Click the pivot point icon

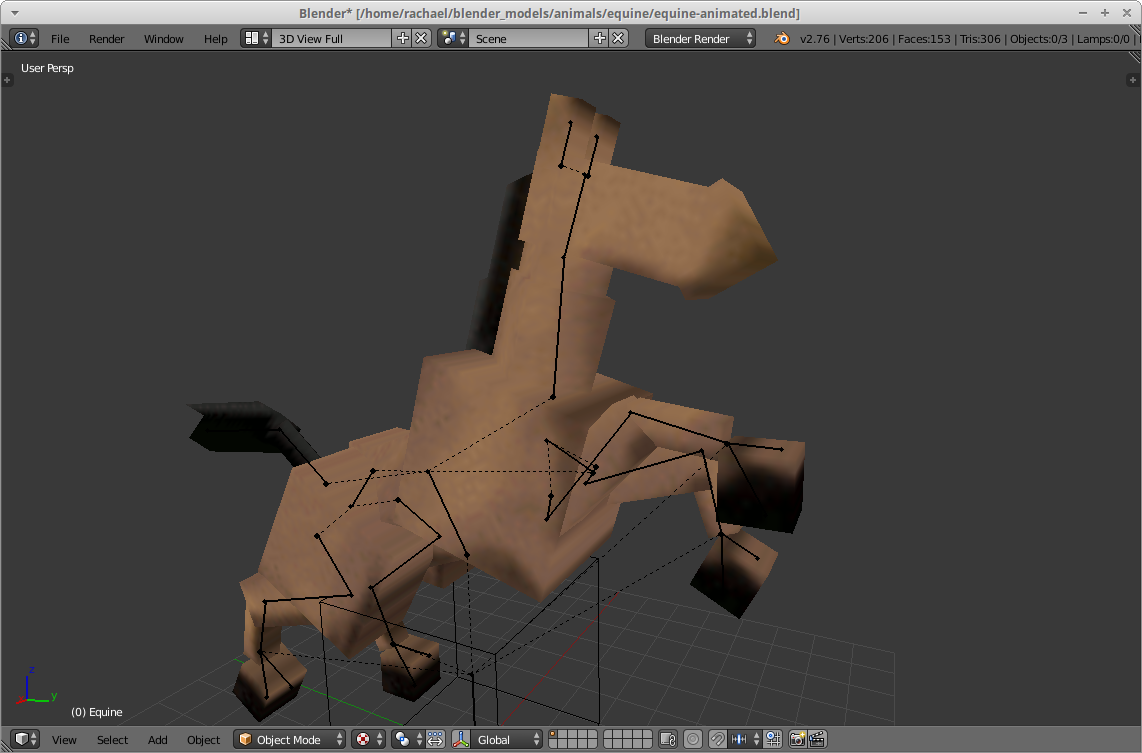(402, 739)
